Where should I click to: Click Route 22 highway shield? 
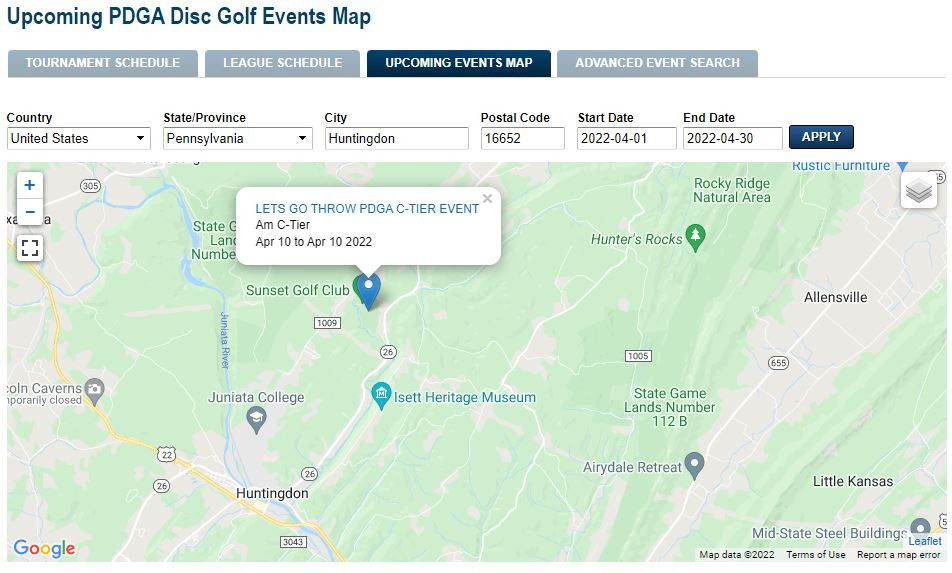point(167,454)
